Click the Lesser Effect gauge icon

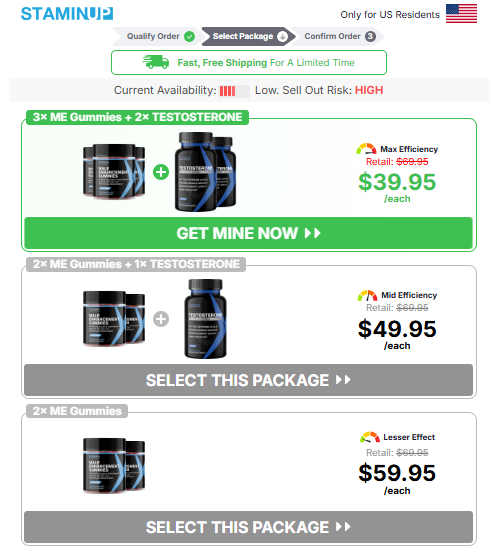pos(370,437)
